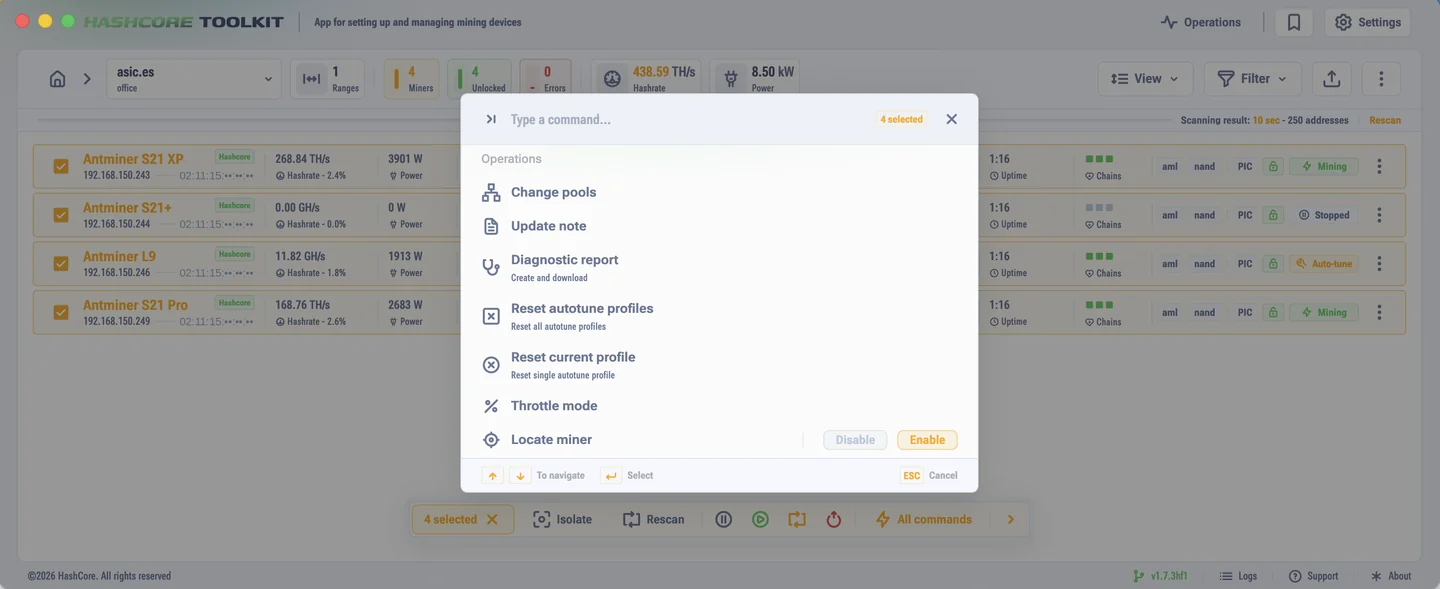Screen dimensions: 1440x589
Task: Click the Reset current profile circle-X icon
Action: click(491, 365)
